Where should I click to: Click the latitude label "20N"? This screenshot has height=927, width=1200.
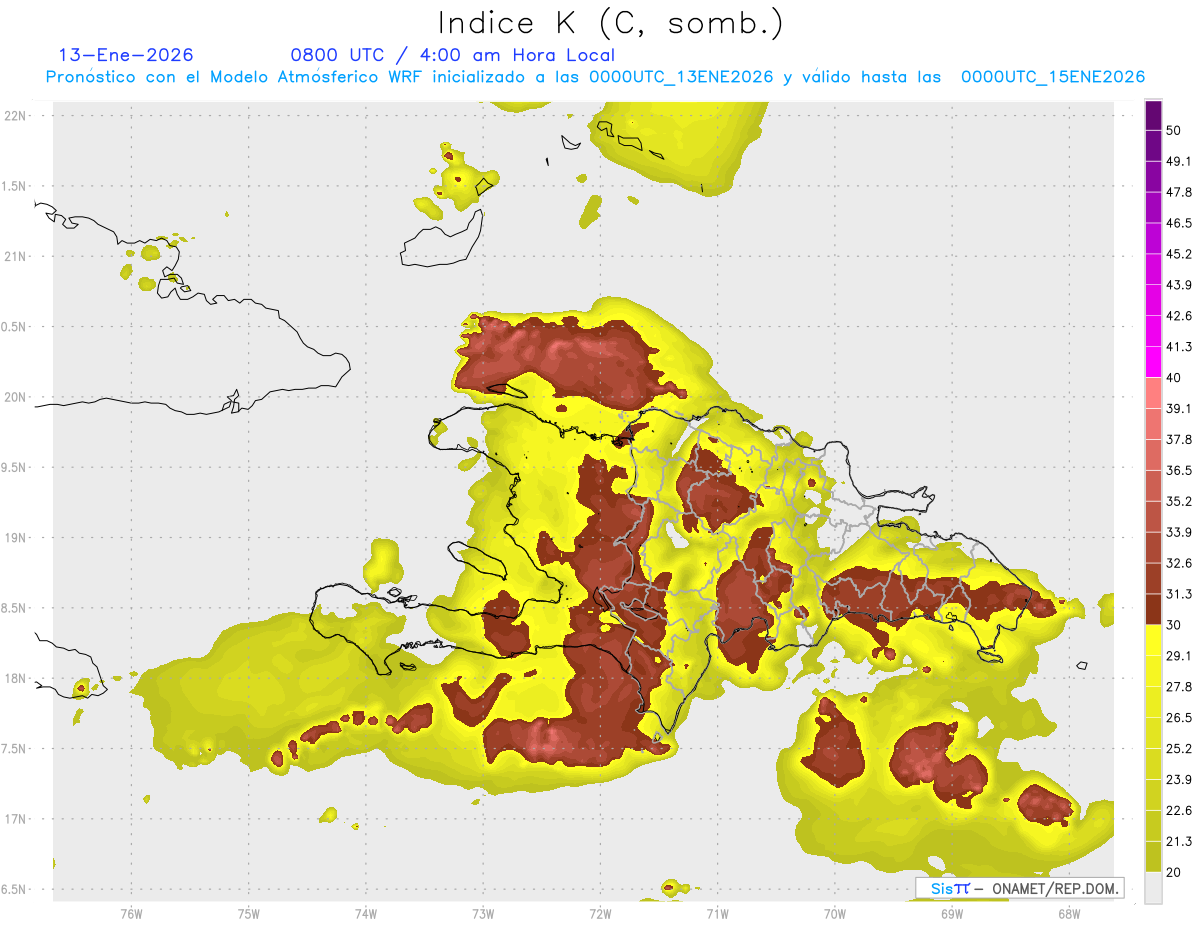point(15,397)
